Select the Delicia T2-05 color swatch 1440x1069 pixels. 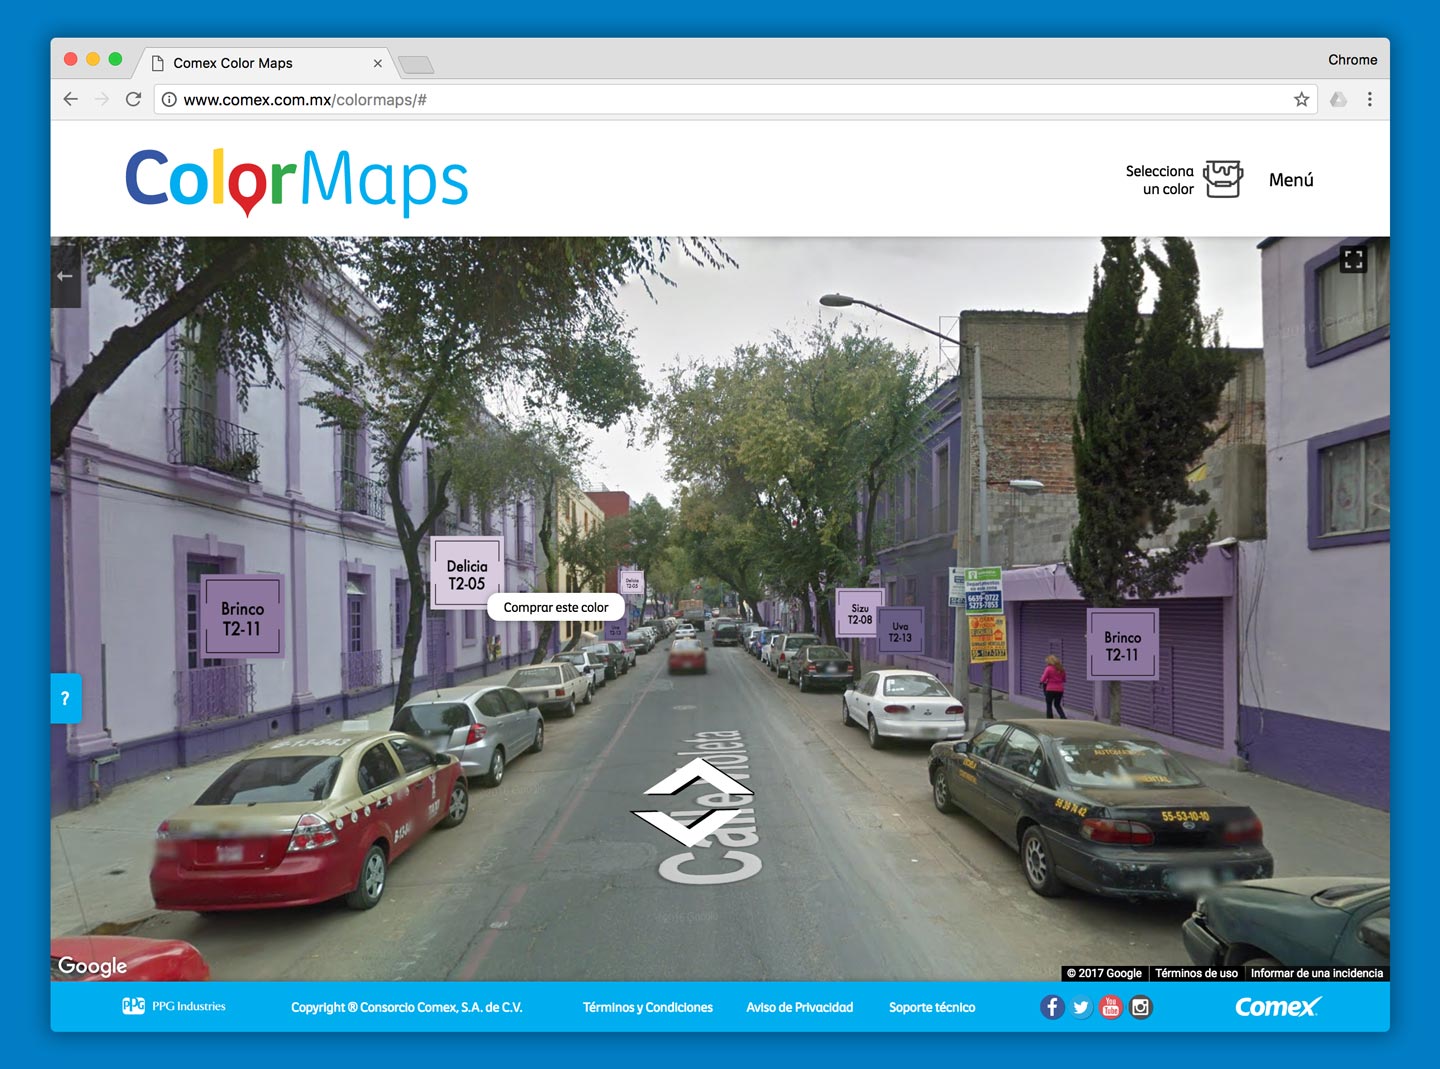pyautogui.click(x=466, y=575)
